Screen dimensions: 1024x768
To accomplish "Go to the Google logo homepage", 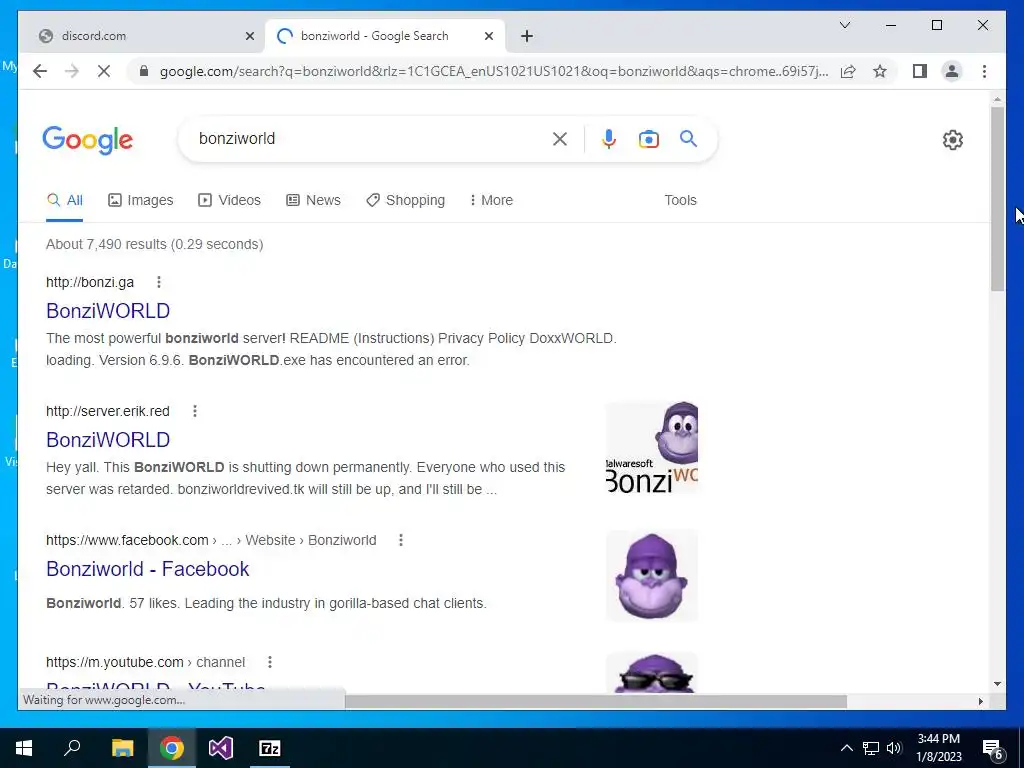I will 88,140.
